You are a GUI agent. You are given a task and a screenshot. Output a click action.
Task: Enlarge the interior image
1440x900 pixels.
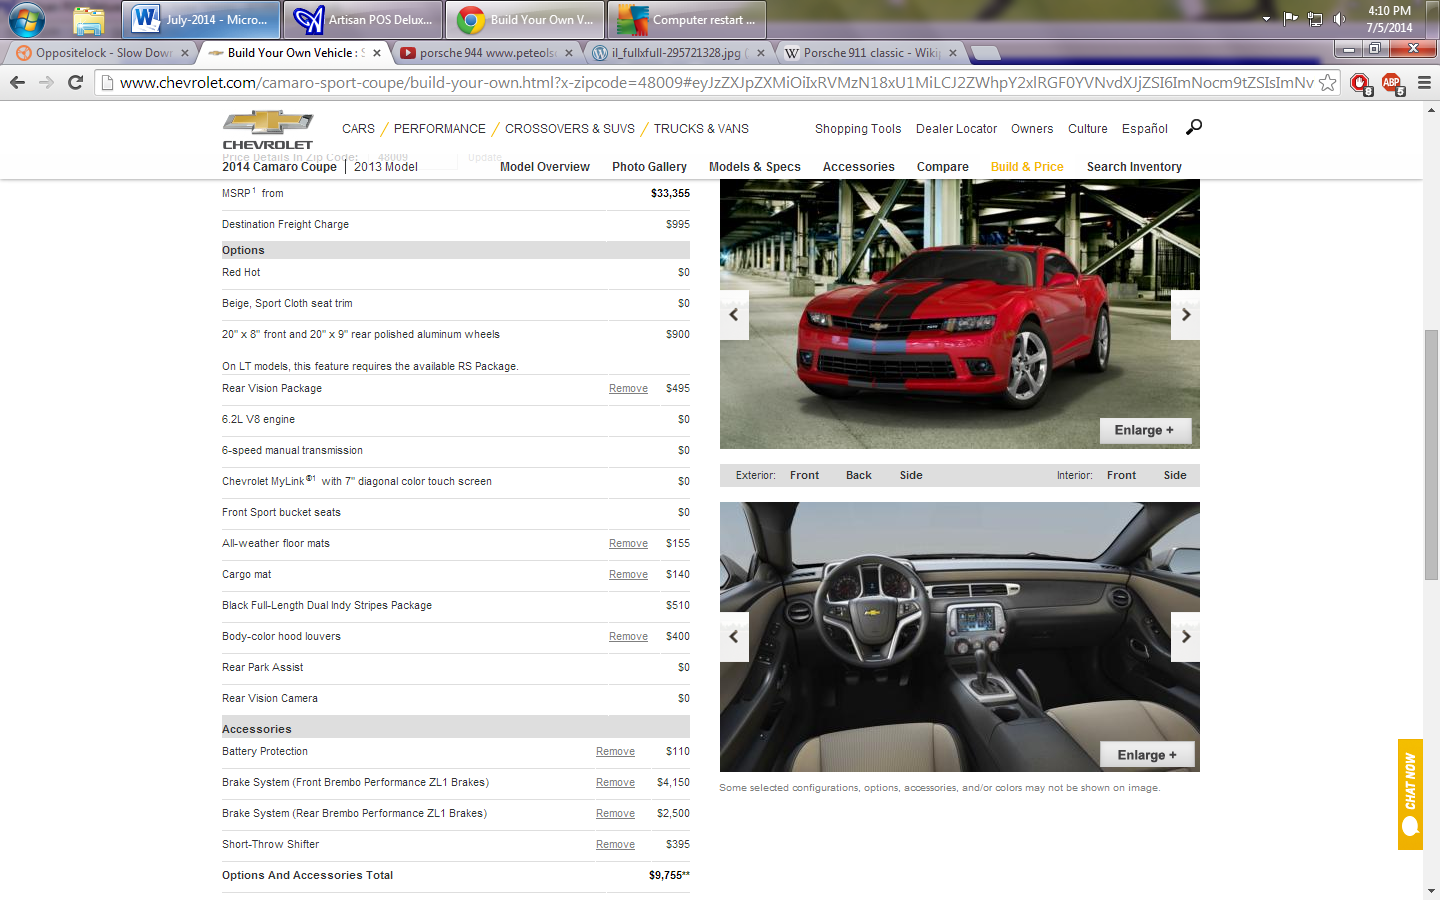tap(1147, 755)
